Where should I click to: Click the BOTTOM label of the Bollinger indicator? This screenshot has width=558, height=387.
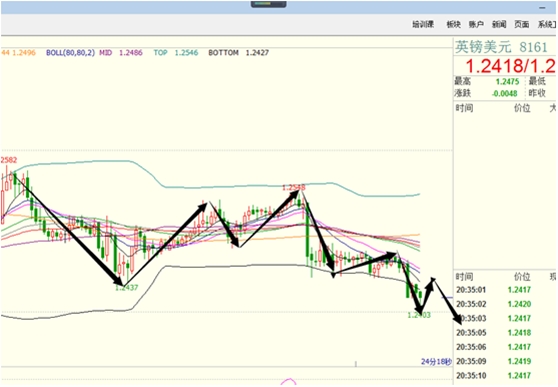(223, 53)
